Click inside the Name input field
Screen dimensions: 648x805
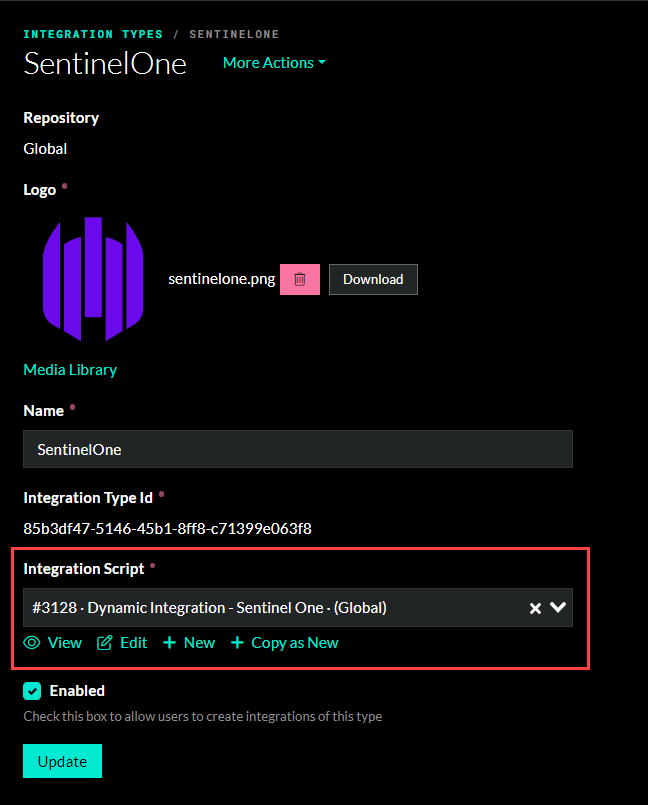(x=297, y=448)
